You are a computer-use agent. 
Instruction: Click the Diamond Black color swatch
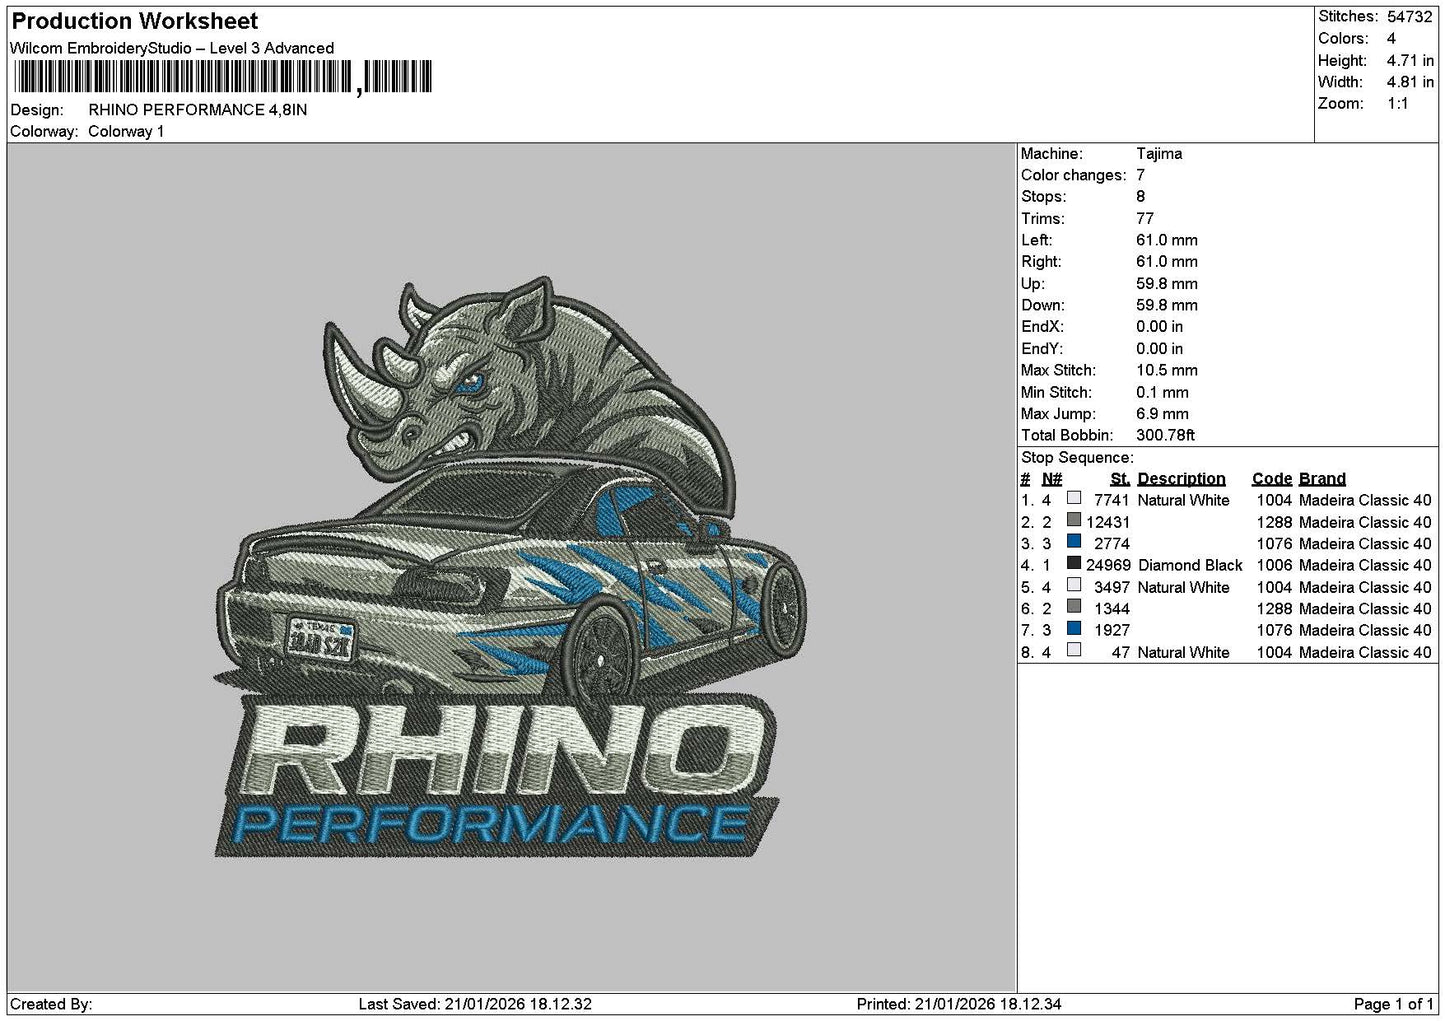[x=1074, y=563]
